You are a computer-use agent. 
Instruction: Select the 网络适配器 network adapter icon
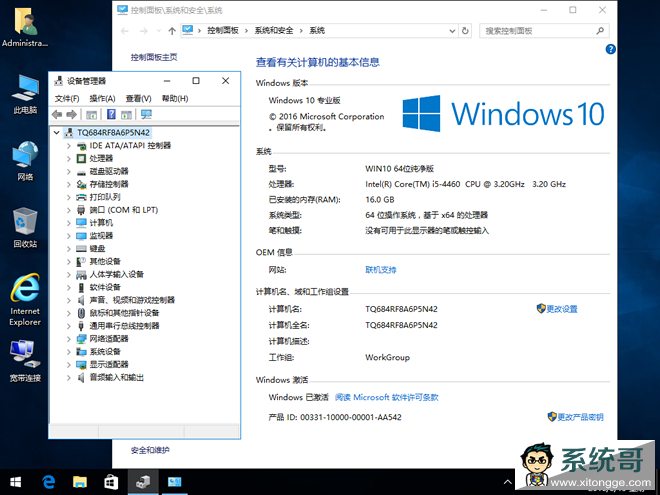(x=81, y=339)
